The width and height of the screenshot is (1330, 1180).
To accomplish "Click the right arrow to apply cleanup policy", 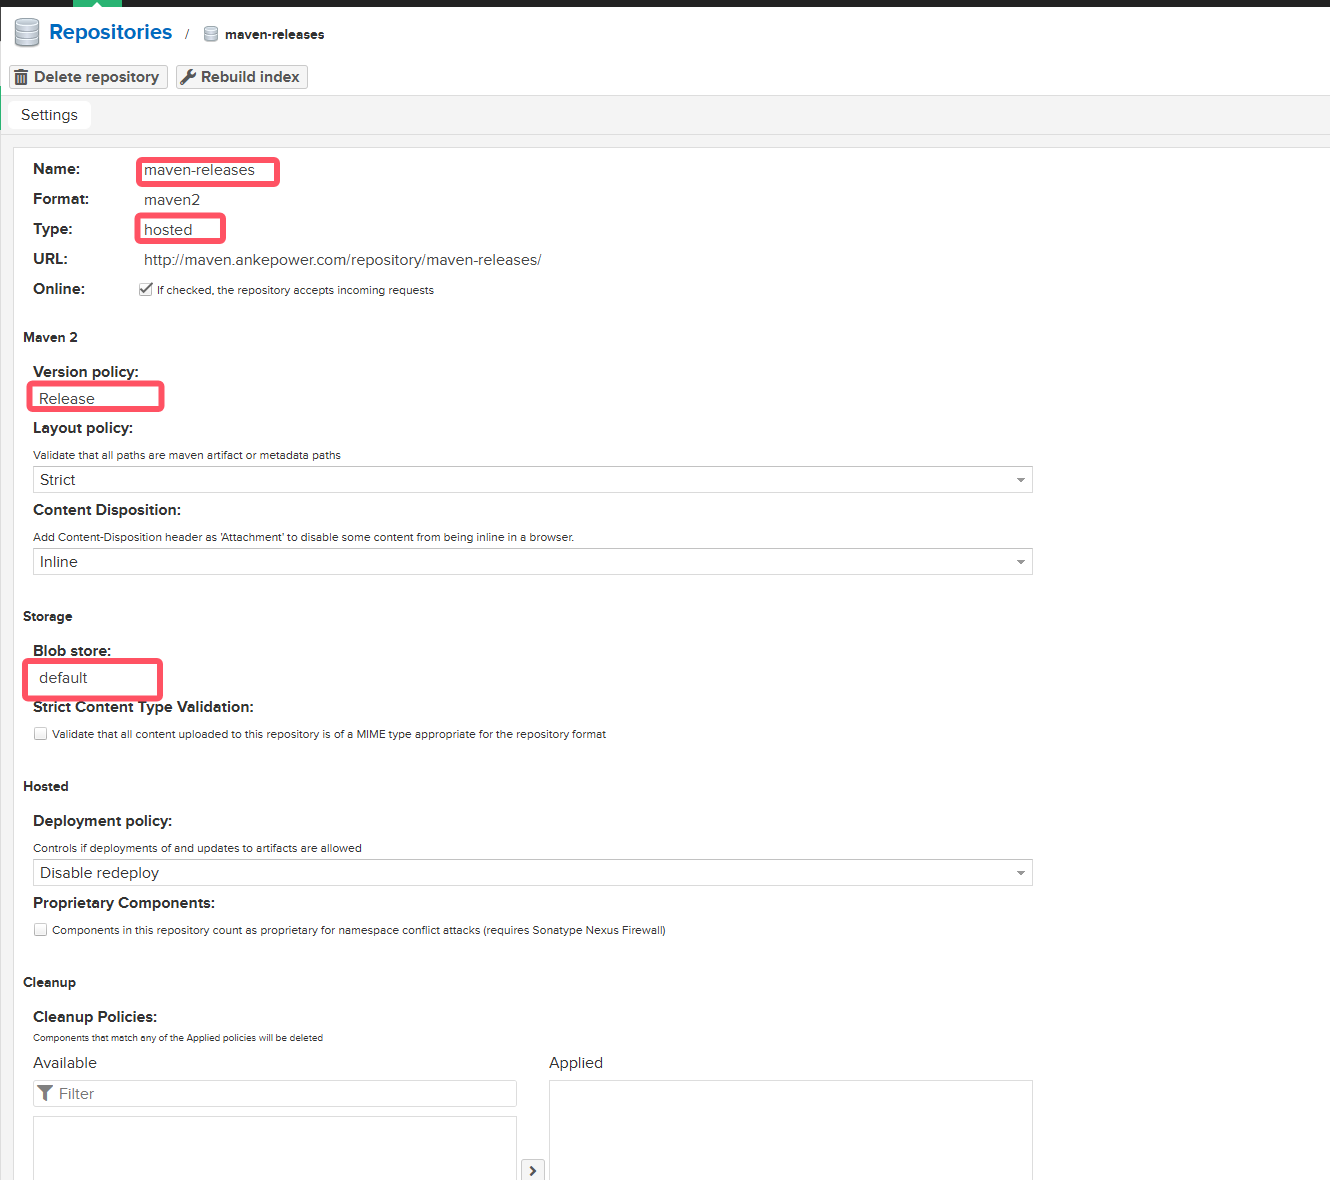I will click(x=533, y=1169).
